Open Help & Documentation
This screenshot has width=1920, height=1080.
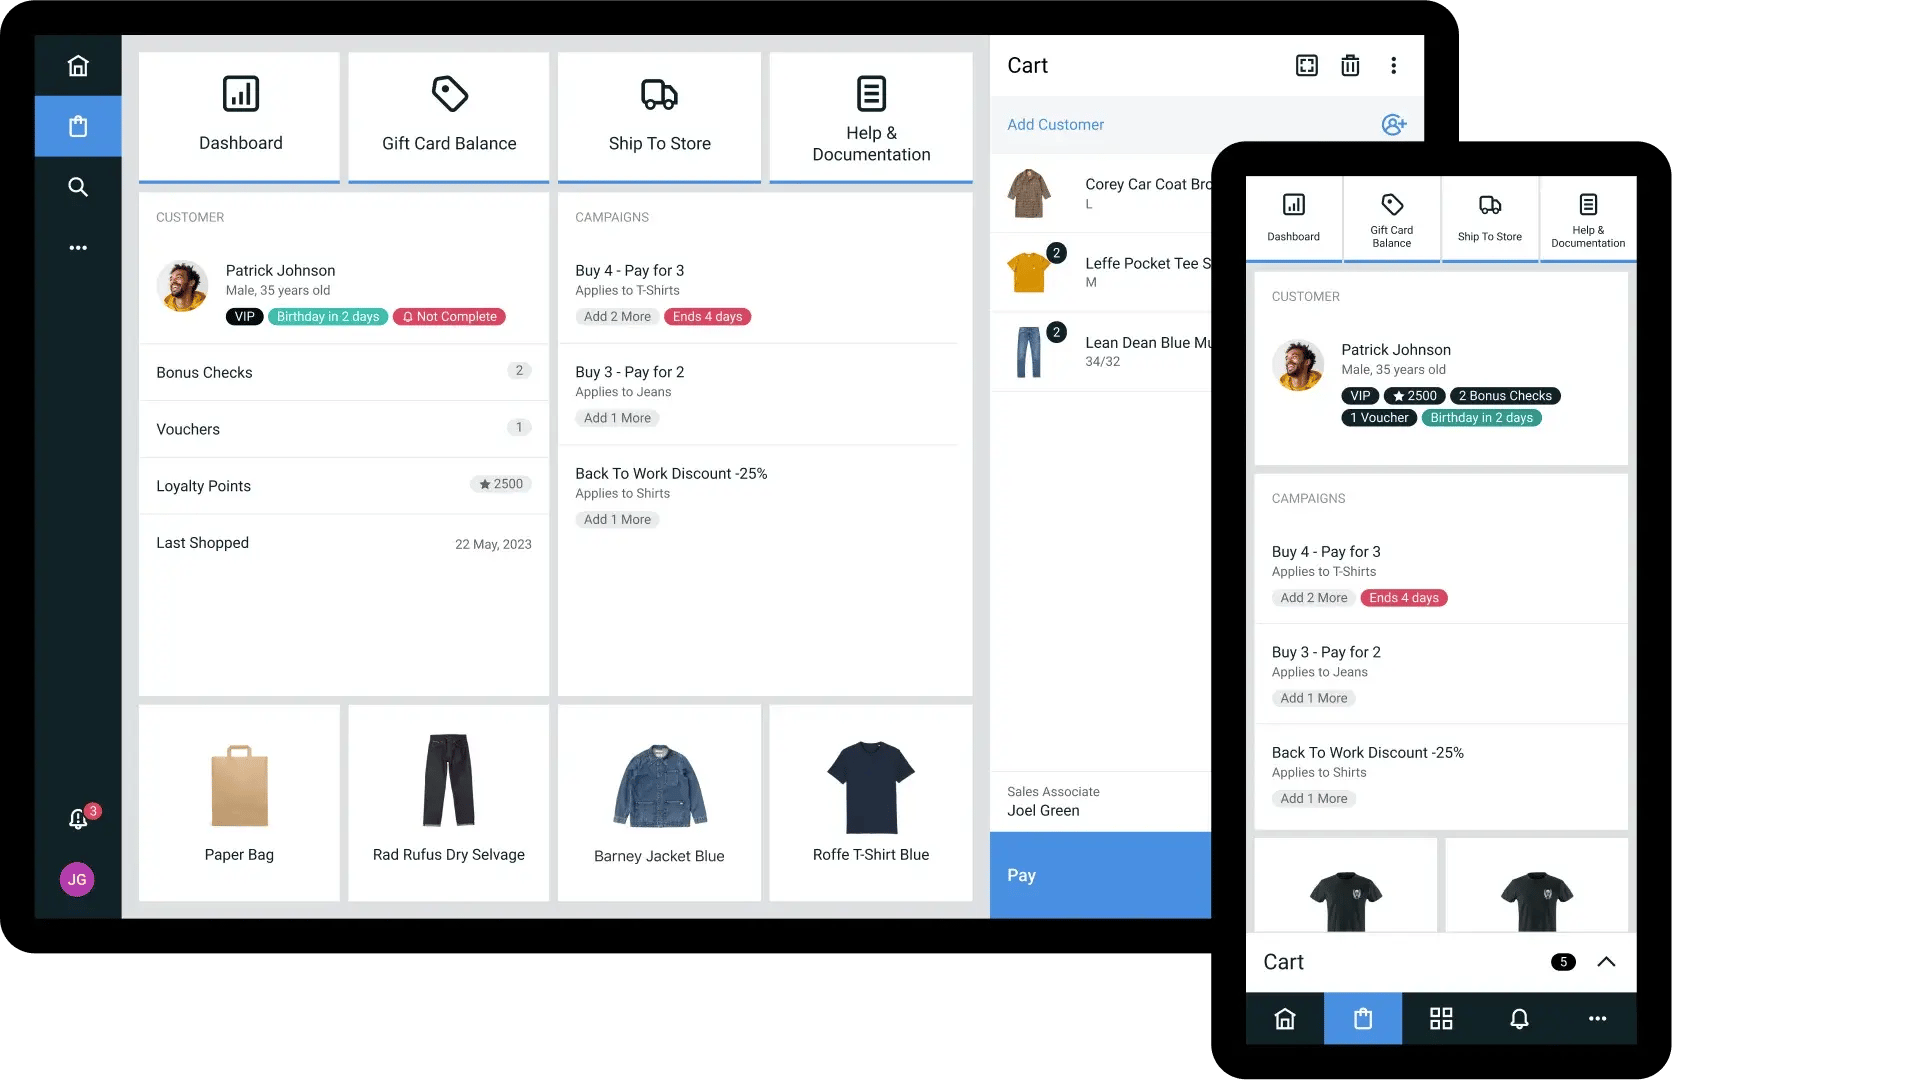click(871, 115)
